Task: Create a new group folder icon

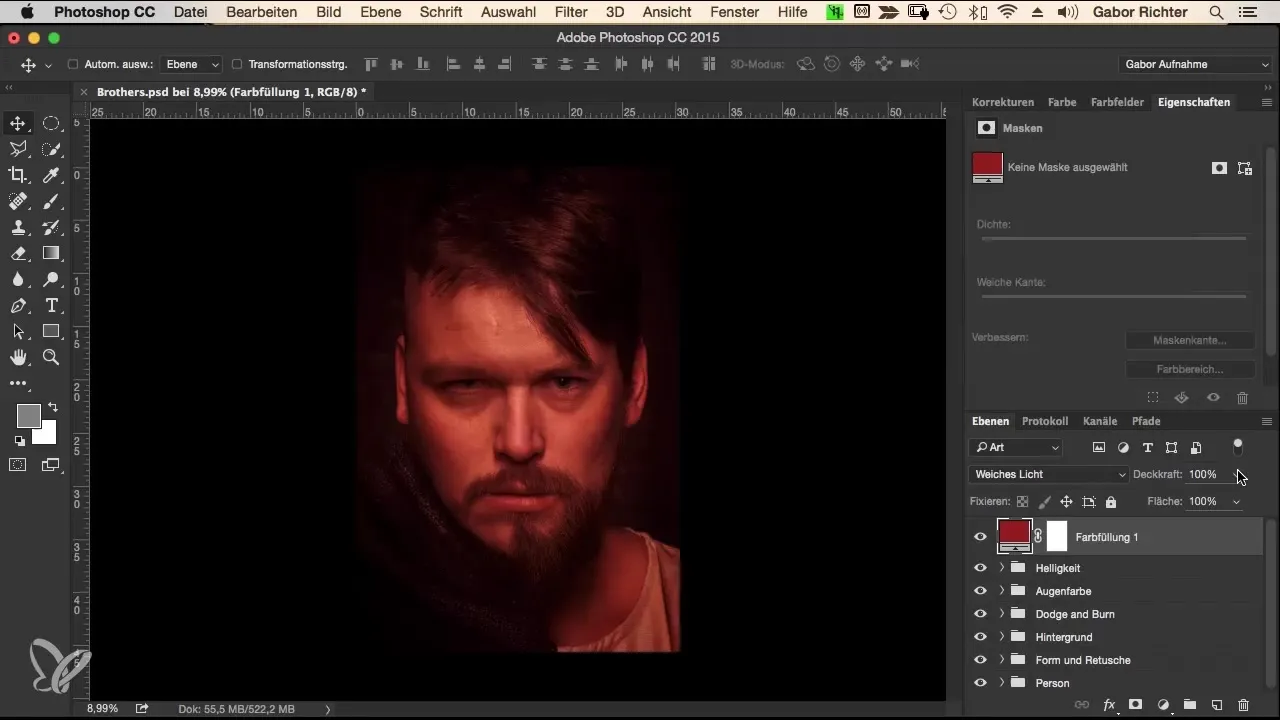Action: click(x=1190, y=705)
